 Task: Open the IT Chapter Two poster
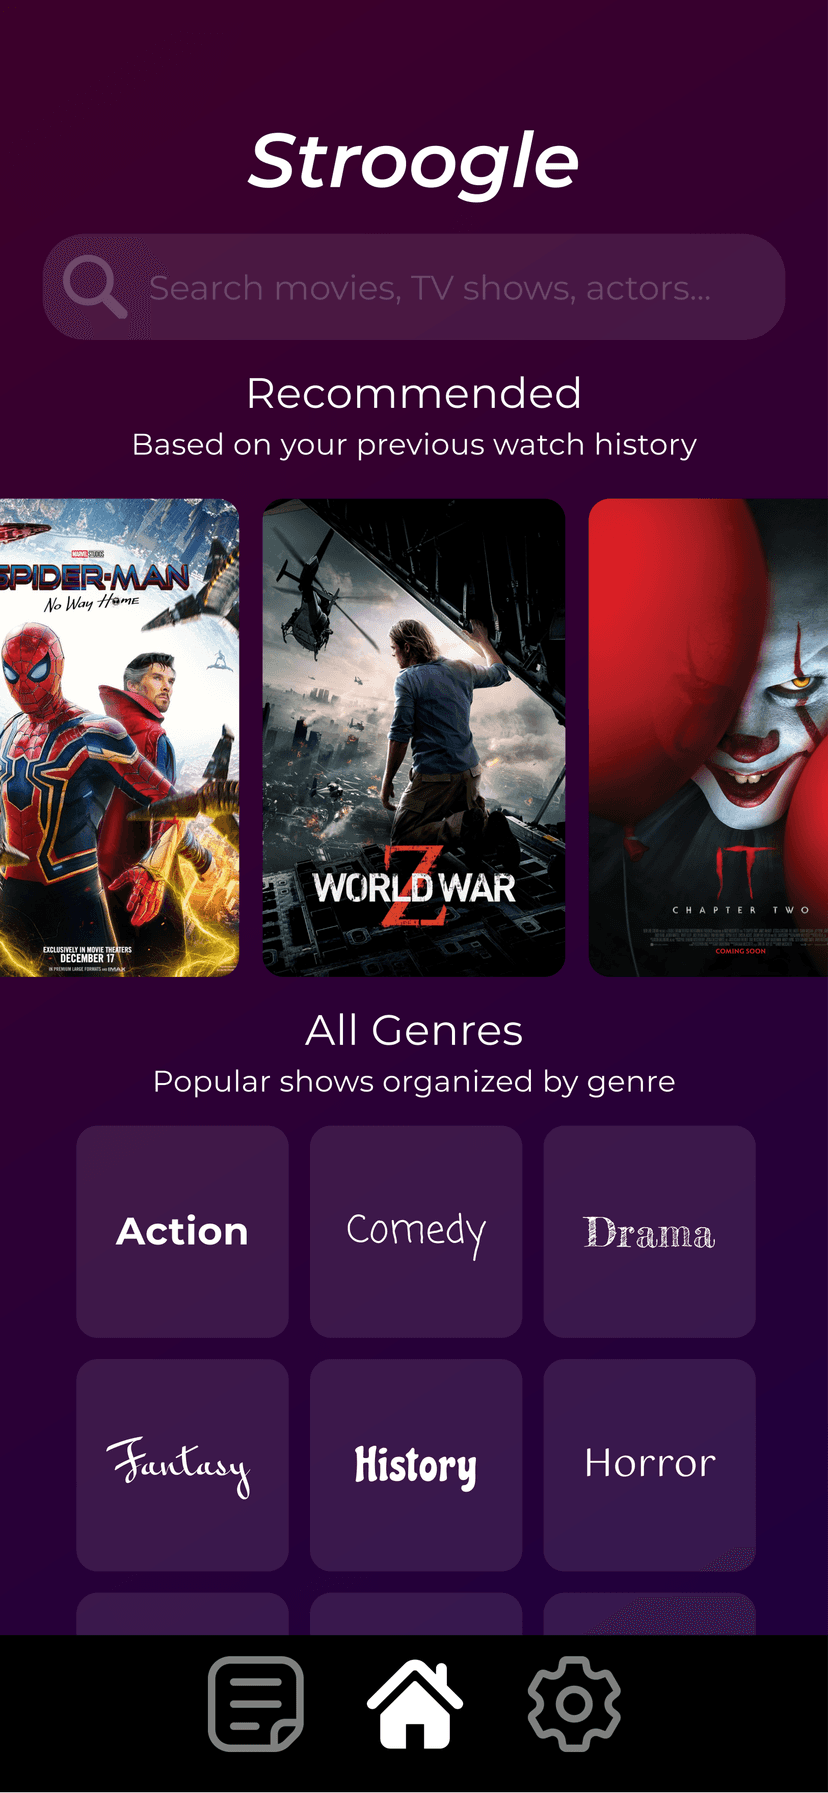[708, 738]
